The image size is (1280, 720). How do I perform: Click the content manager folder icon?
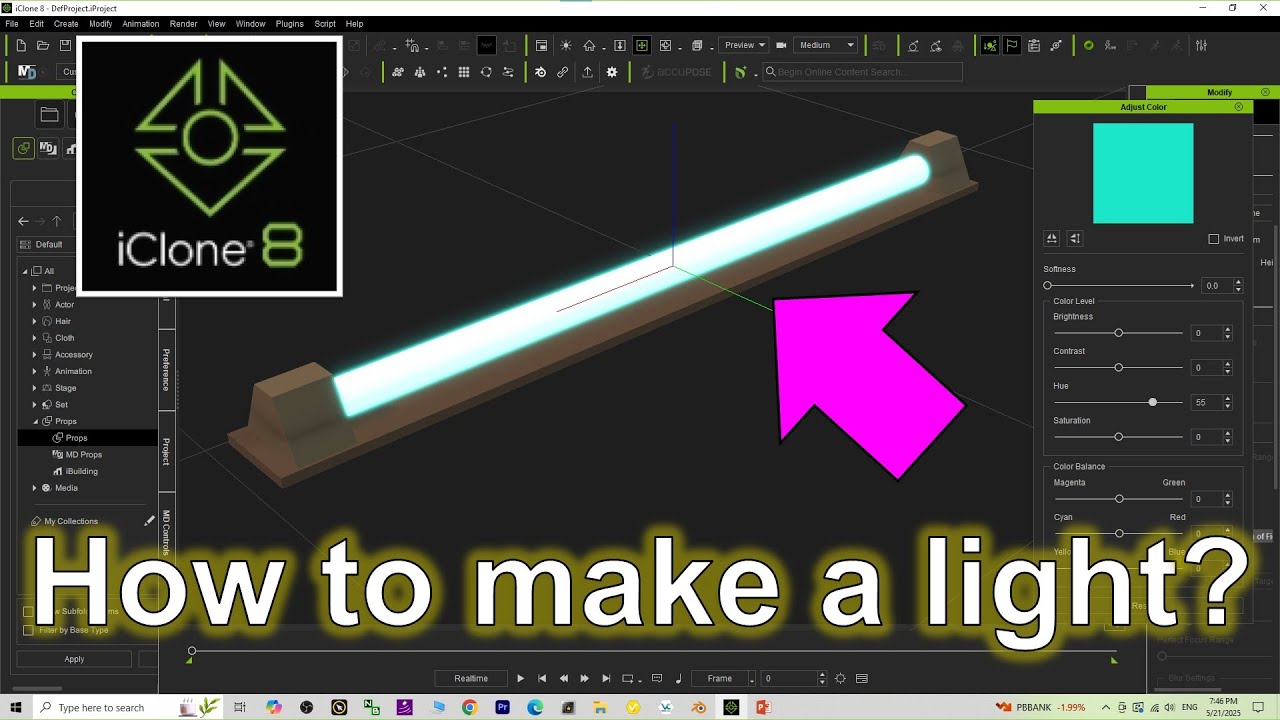(x=49, y=115)
